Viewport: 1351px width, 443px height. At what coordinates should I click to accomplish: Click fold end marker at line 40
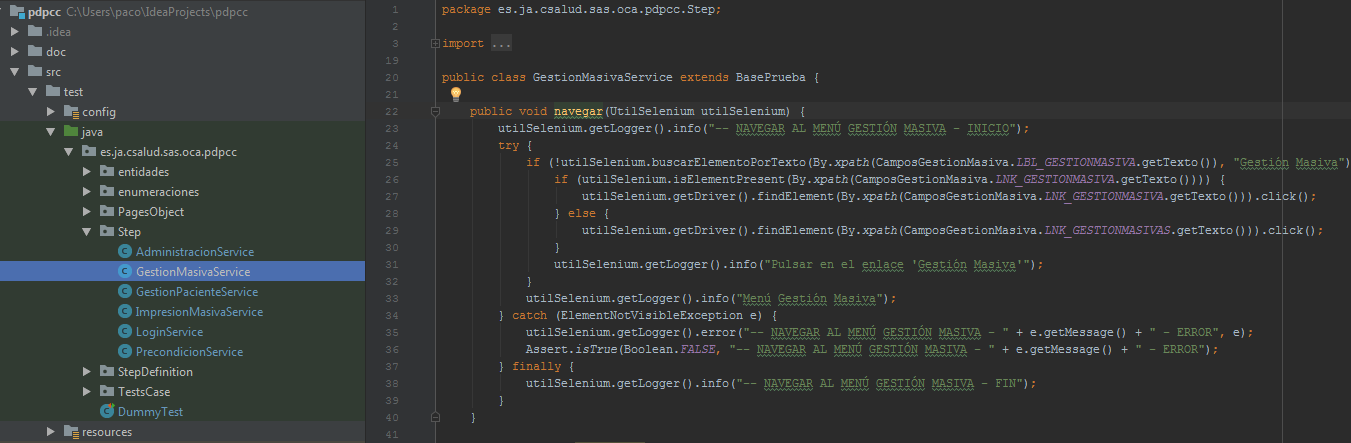434,416
